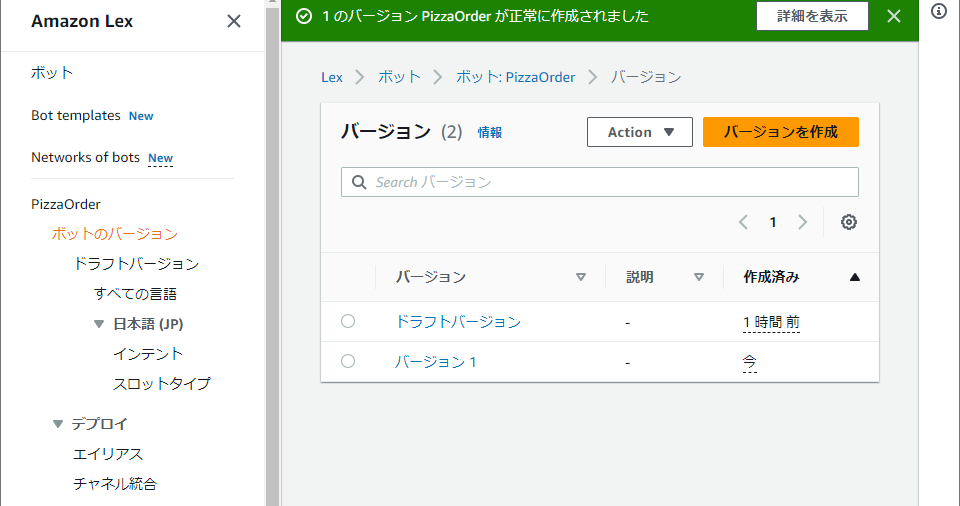
Task: Open the Action dropdown menu
Action: (x=640, y=132)
